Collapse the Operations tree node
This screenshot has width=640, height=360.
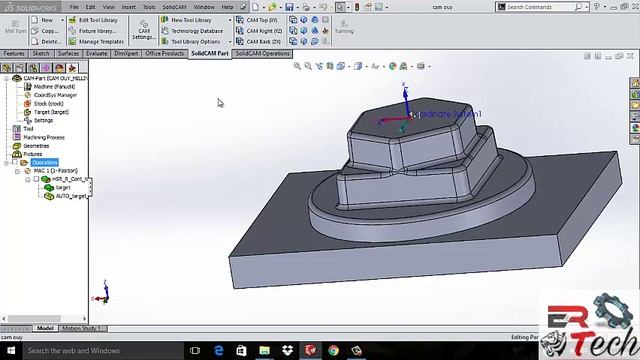[x=6, y=163]
